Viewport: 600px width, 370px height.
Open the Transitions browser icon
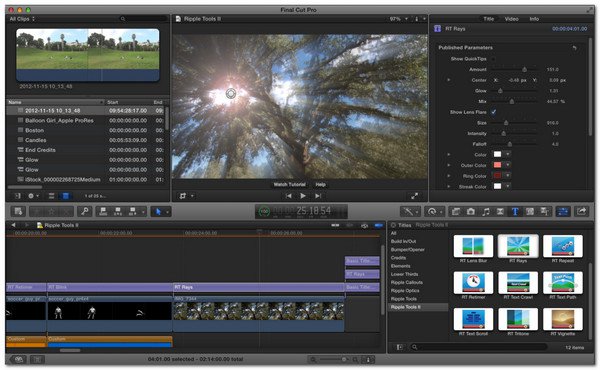pos(500,211)
